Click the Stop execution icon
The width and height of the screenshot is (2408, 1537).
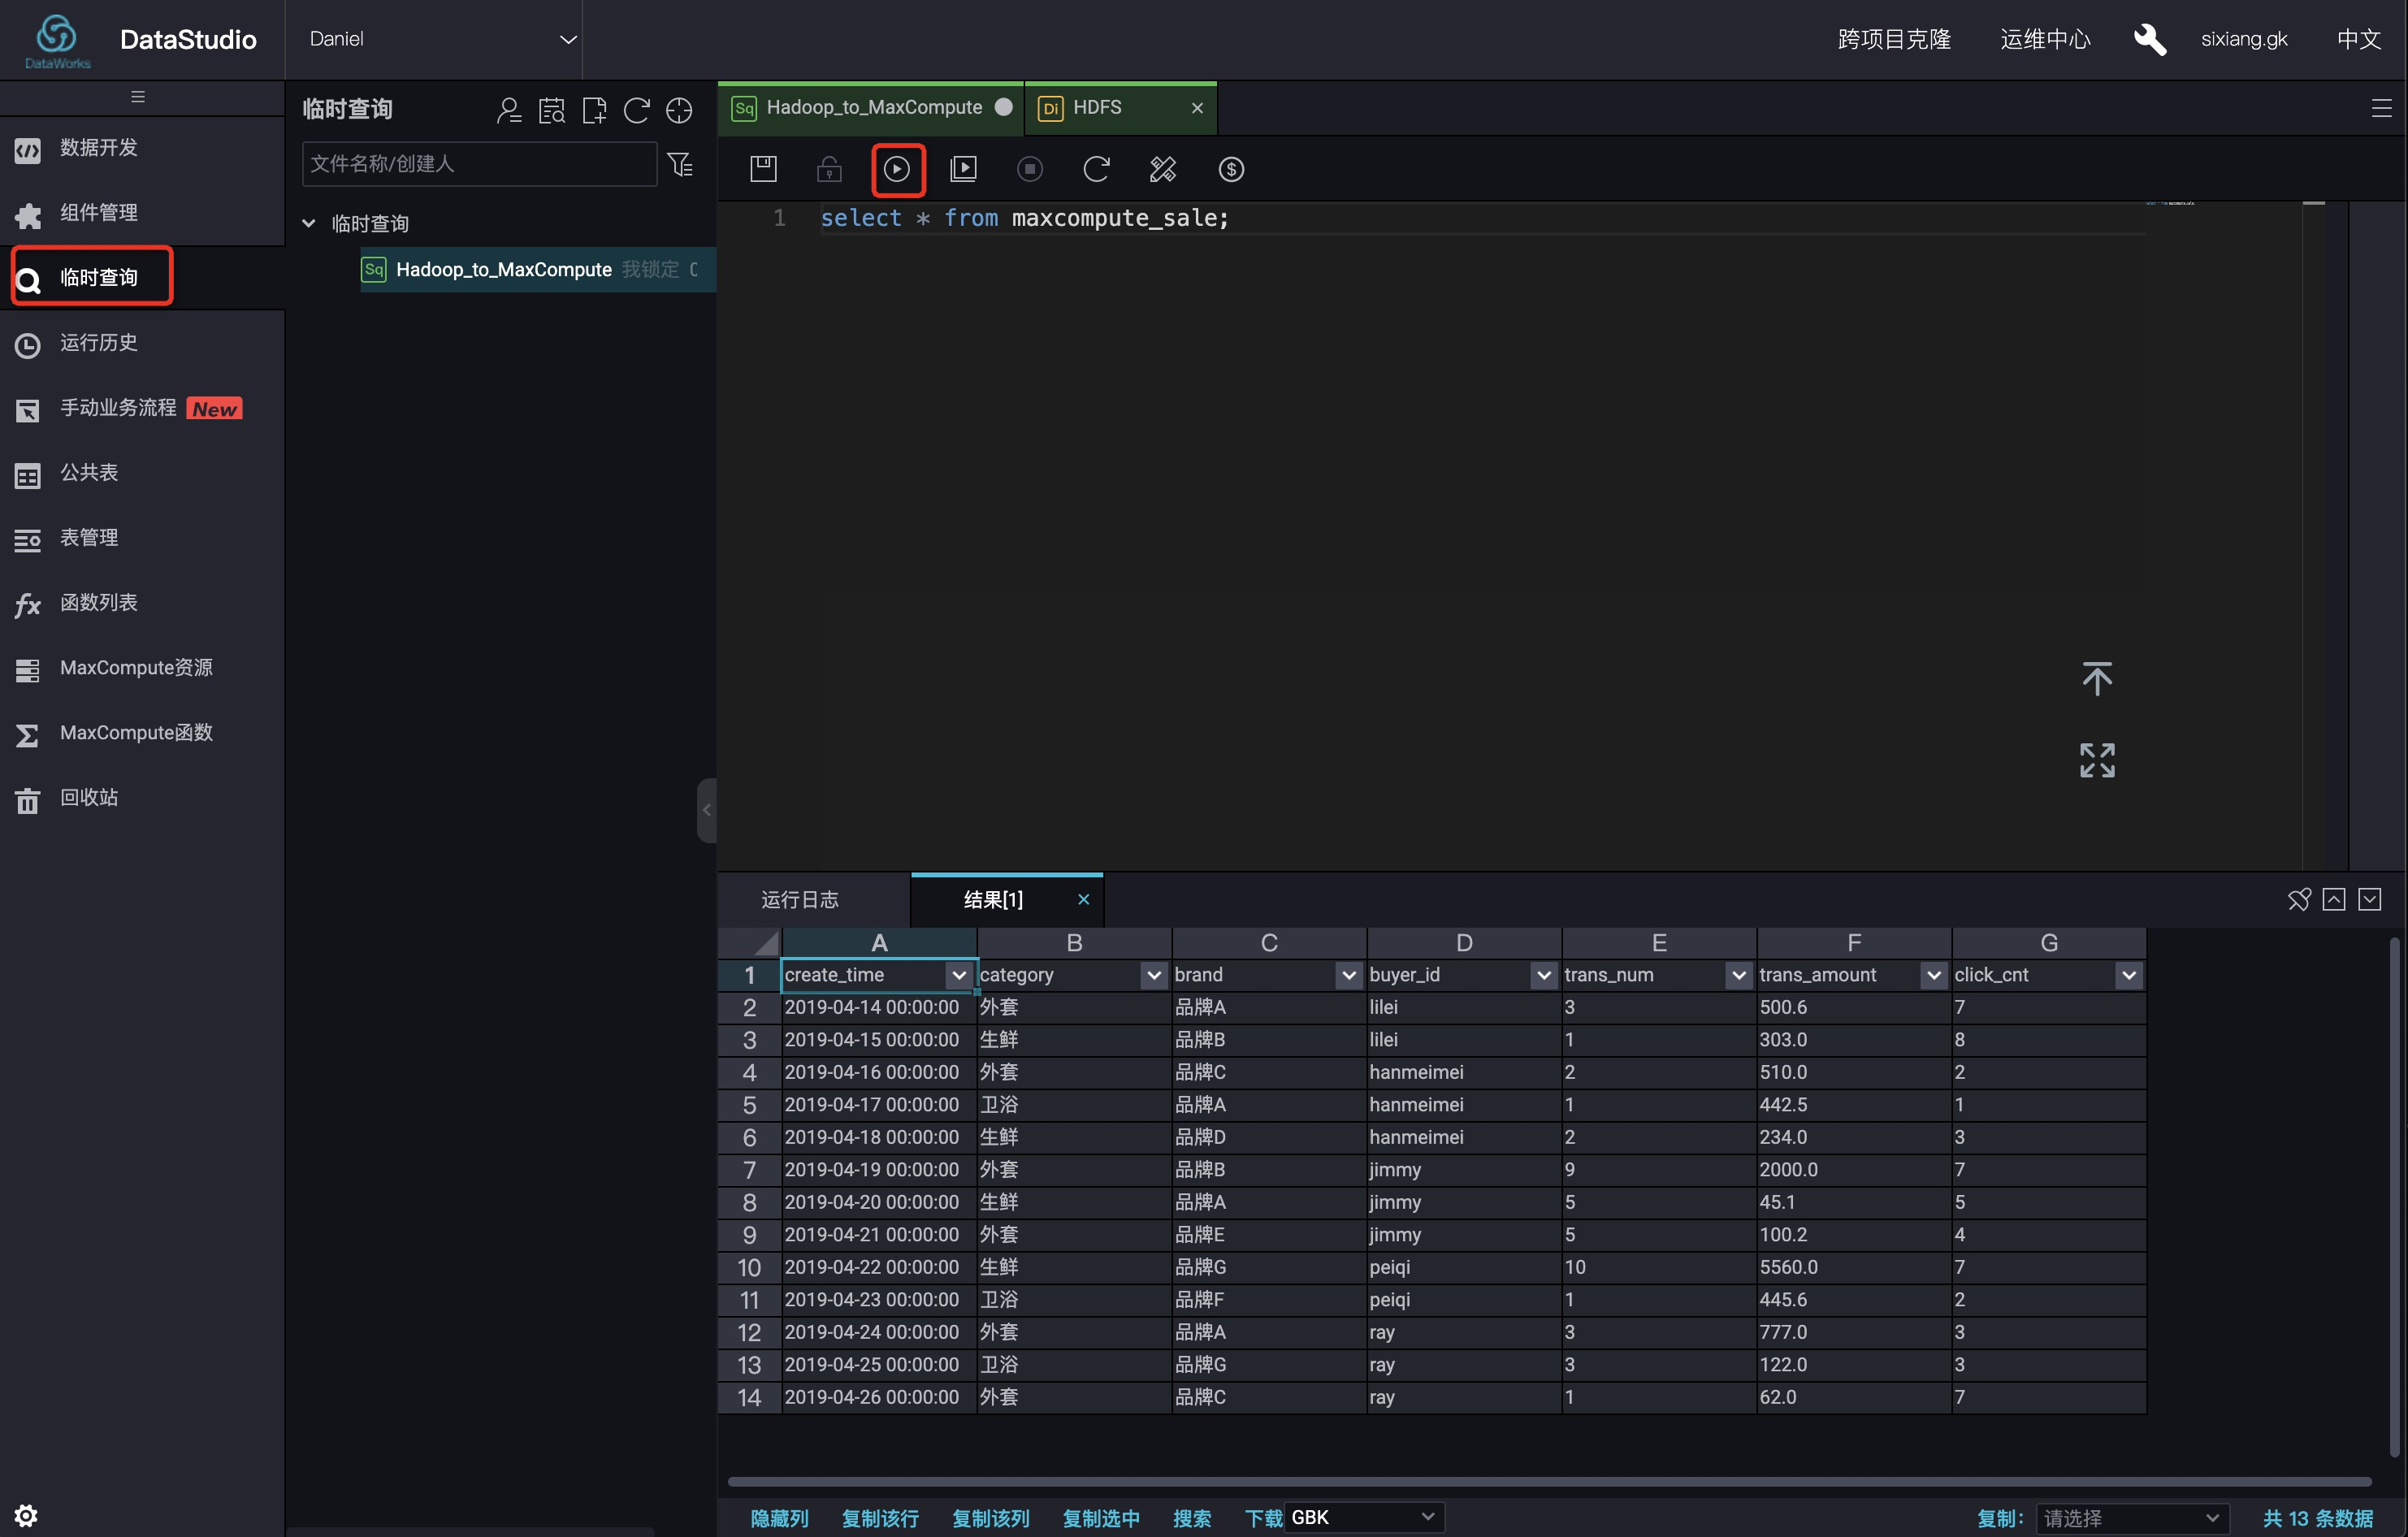tap(1029, 169)
